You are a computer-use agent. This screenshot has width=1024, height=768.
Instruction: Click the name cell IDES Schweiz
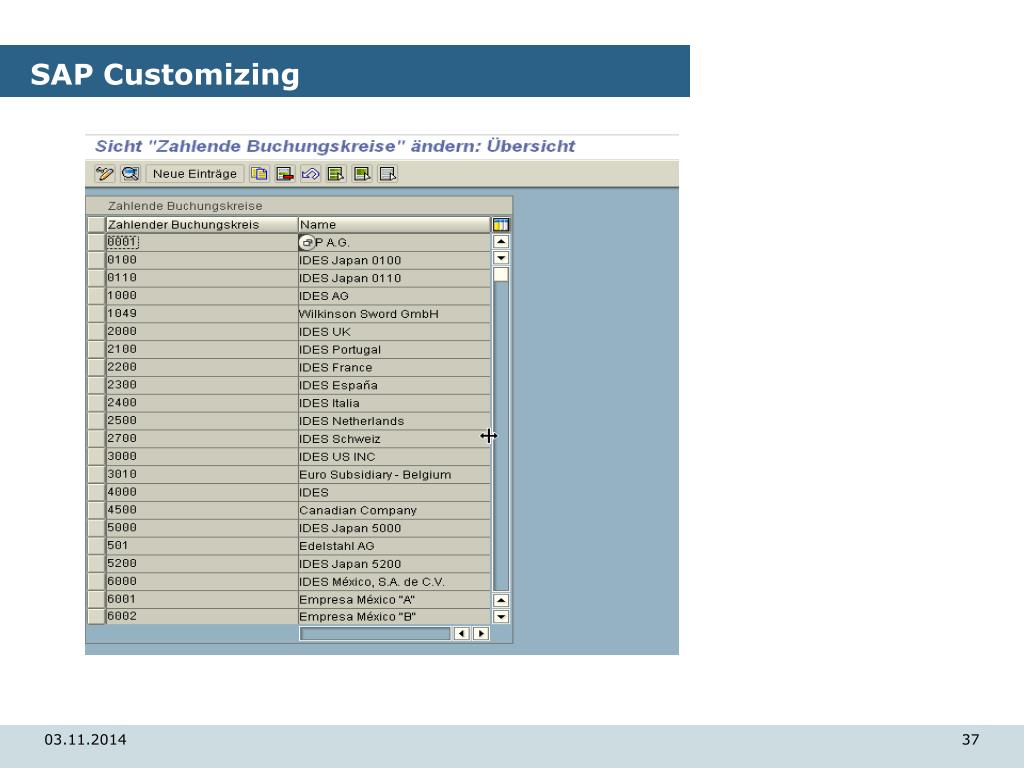394,439
